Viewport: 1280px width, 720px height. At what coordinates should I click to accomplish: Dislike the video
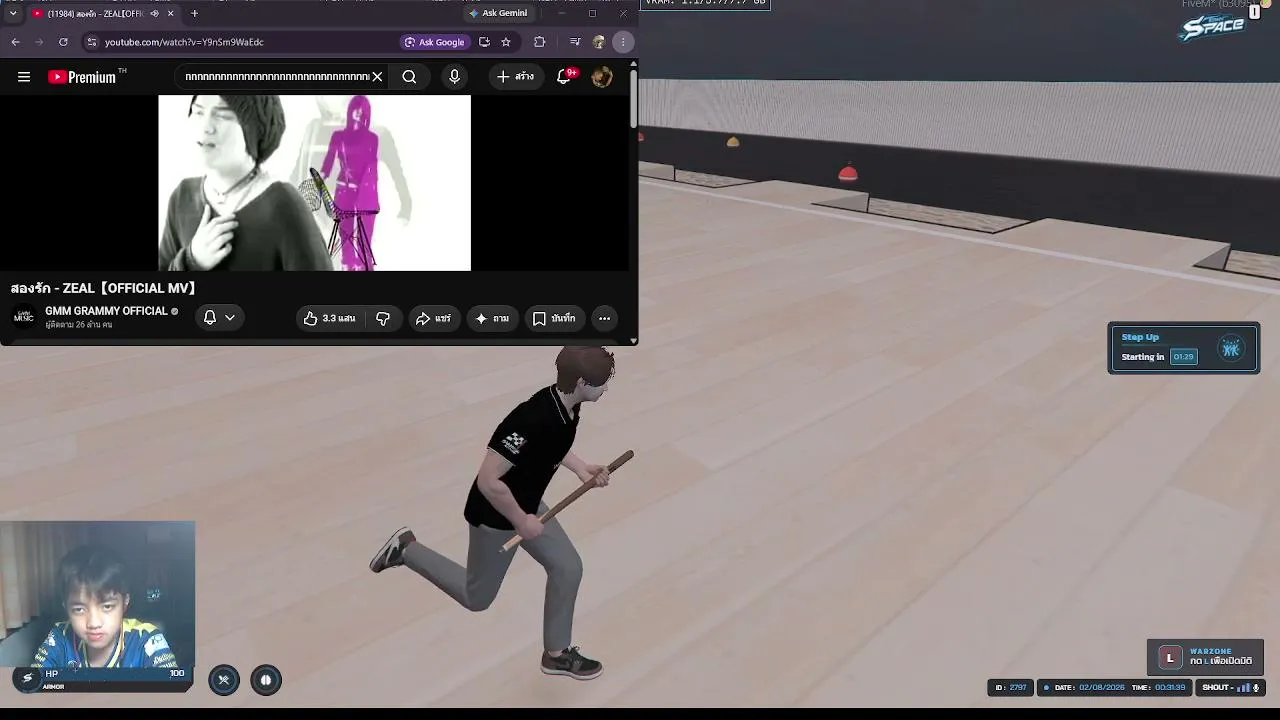pos(383,318)
